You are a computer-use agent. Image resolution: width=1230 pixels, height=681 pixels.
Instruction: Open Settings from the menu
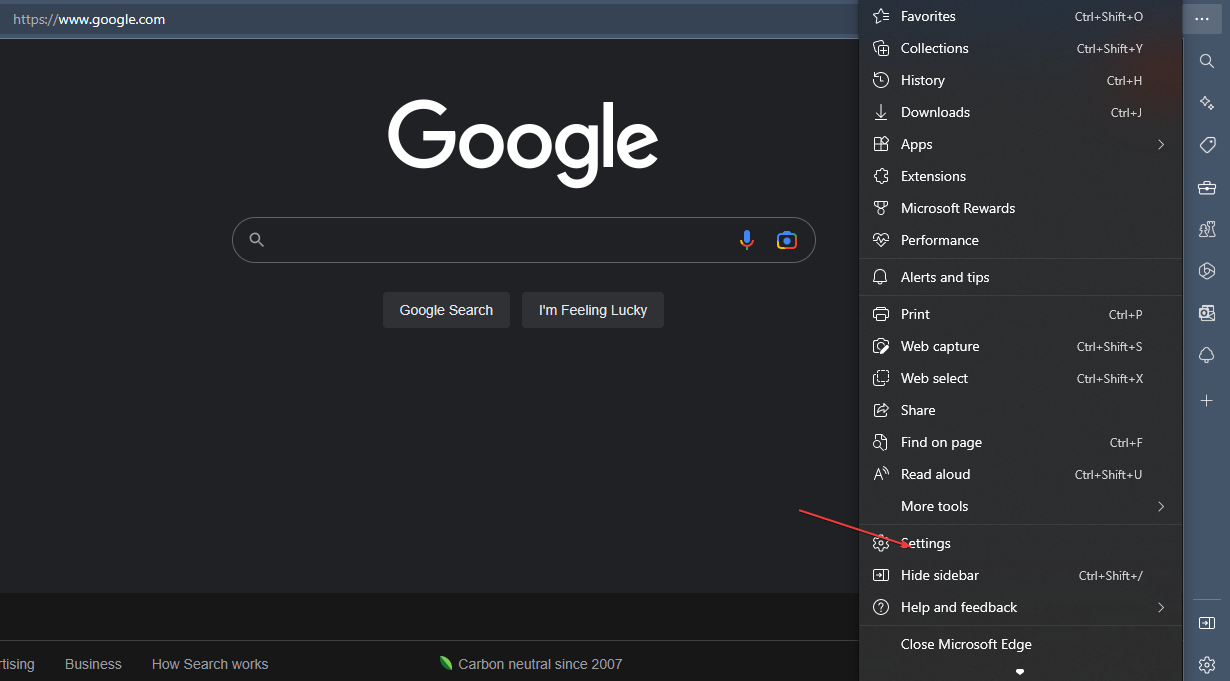(x=1020, y=543)
